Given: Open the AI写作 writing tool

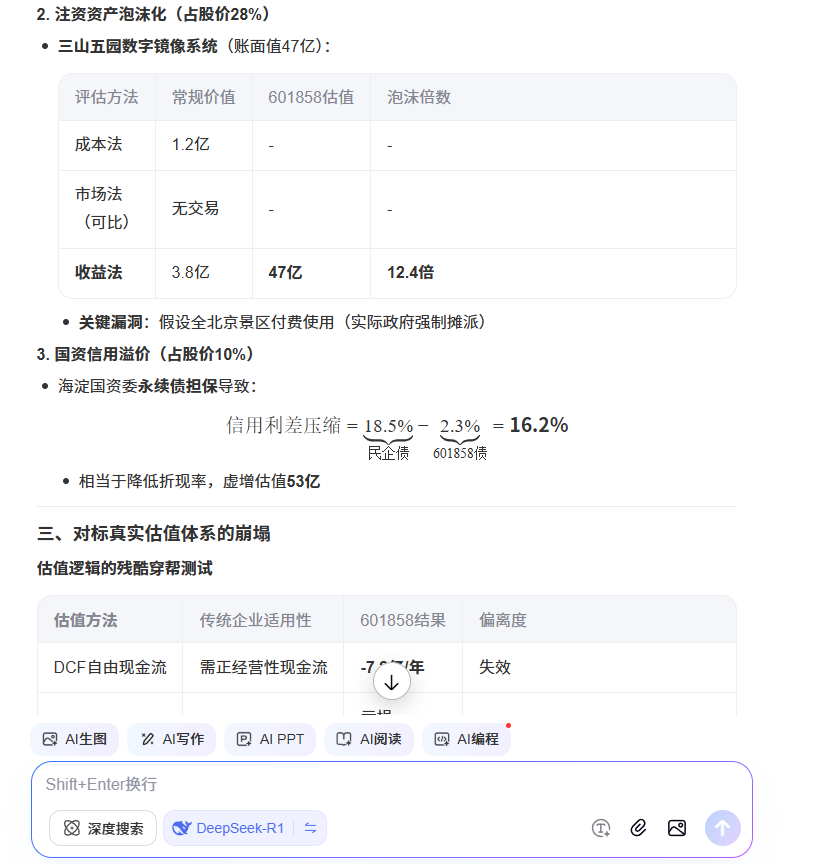Looking at the screenshot, I should (171, 739).
